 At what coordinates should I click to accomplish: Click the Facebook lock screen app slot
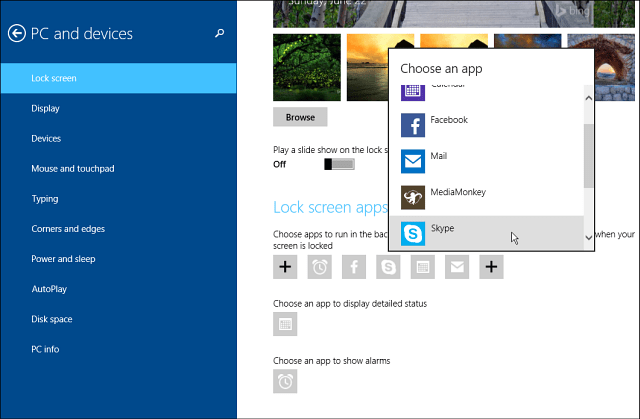click(x=354, y=267)
